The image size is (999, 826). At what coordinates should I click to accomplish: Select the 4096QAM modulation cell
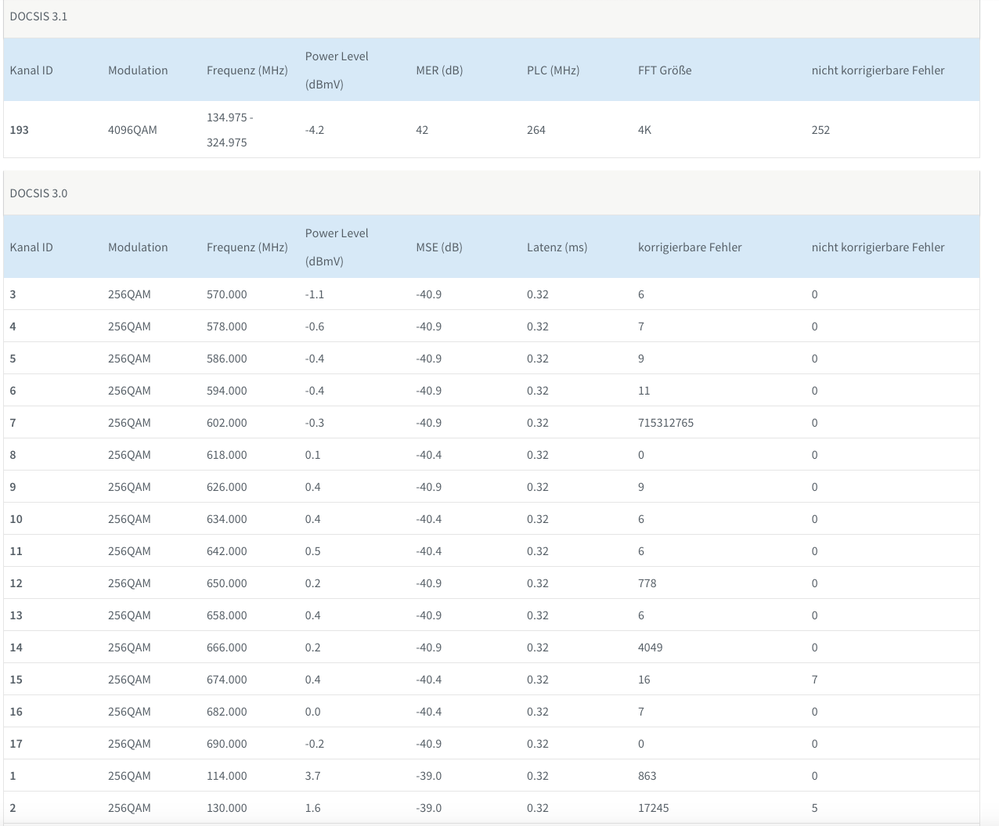[132, 130]
